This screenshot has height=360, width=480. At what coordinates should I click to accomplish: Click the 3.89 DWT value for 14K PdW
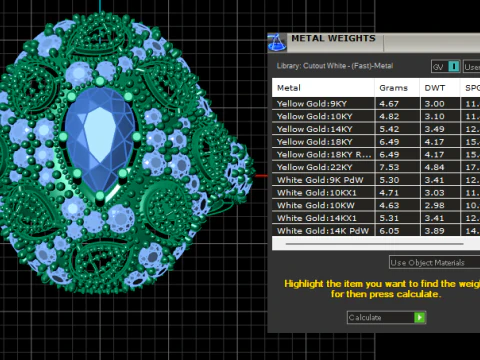coord(434,231)
